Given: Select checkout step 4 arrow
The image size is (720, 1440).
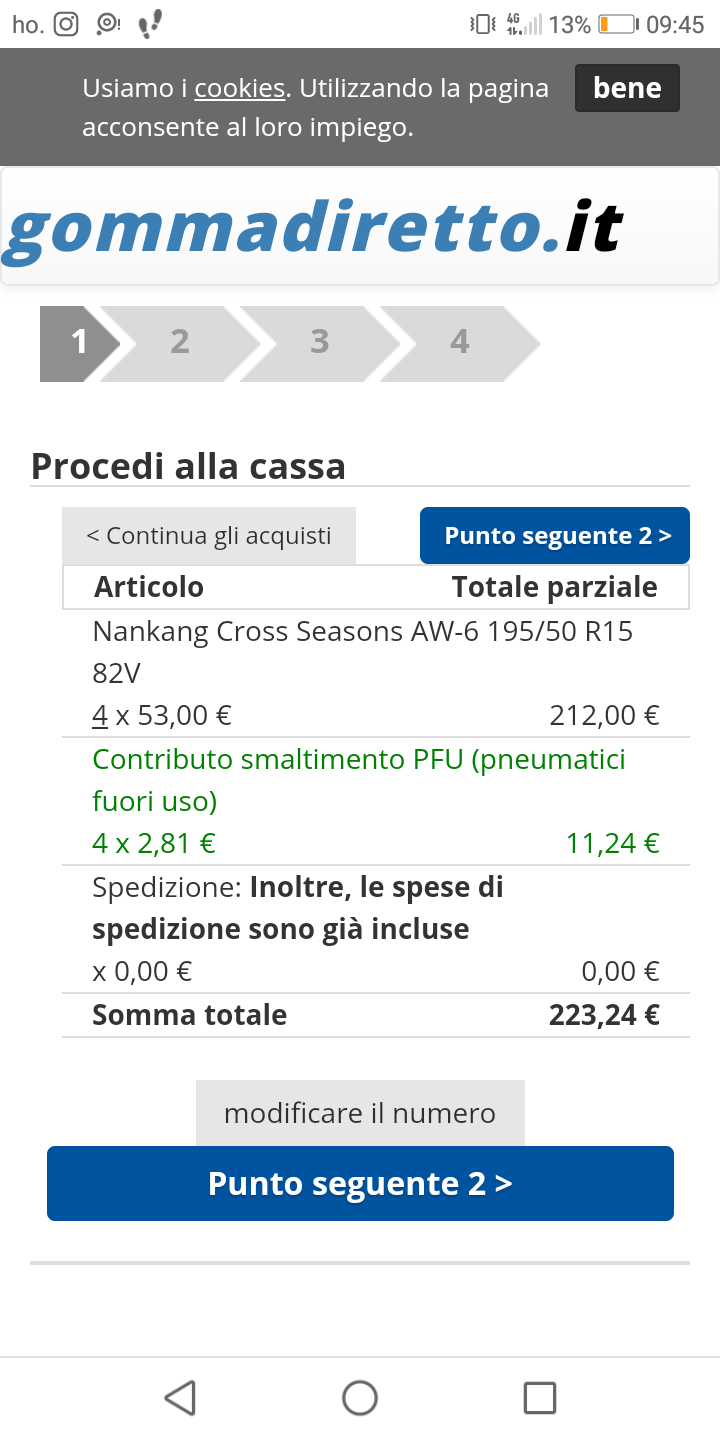Looking at the screenshot, I should coord(460,343).
